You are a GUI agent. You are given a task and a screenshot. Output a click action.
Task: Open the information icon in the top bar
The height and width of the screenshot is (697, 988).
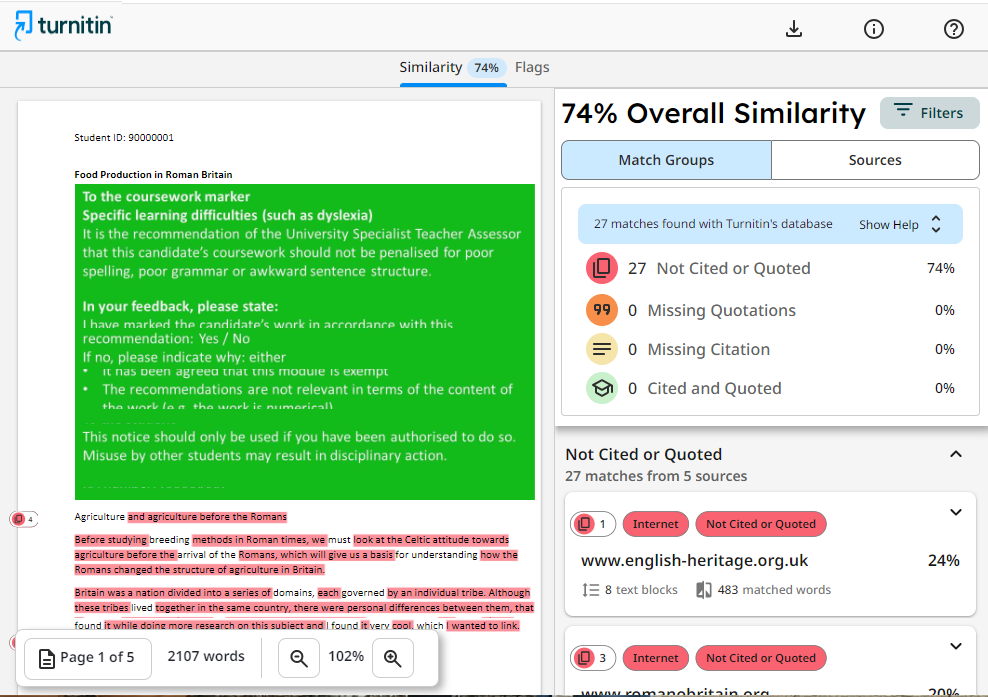[873, 29]
